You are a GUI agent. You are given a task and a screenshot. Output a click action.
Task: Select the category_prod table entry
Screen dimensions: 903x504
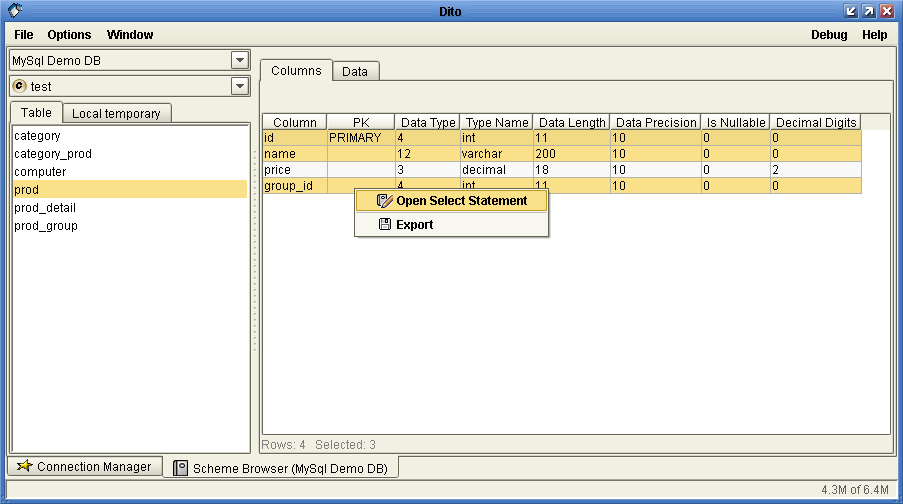click(53, 154)
